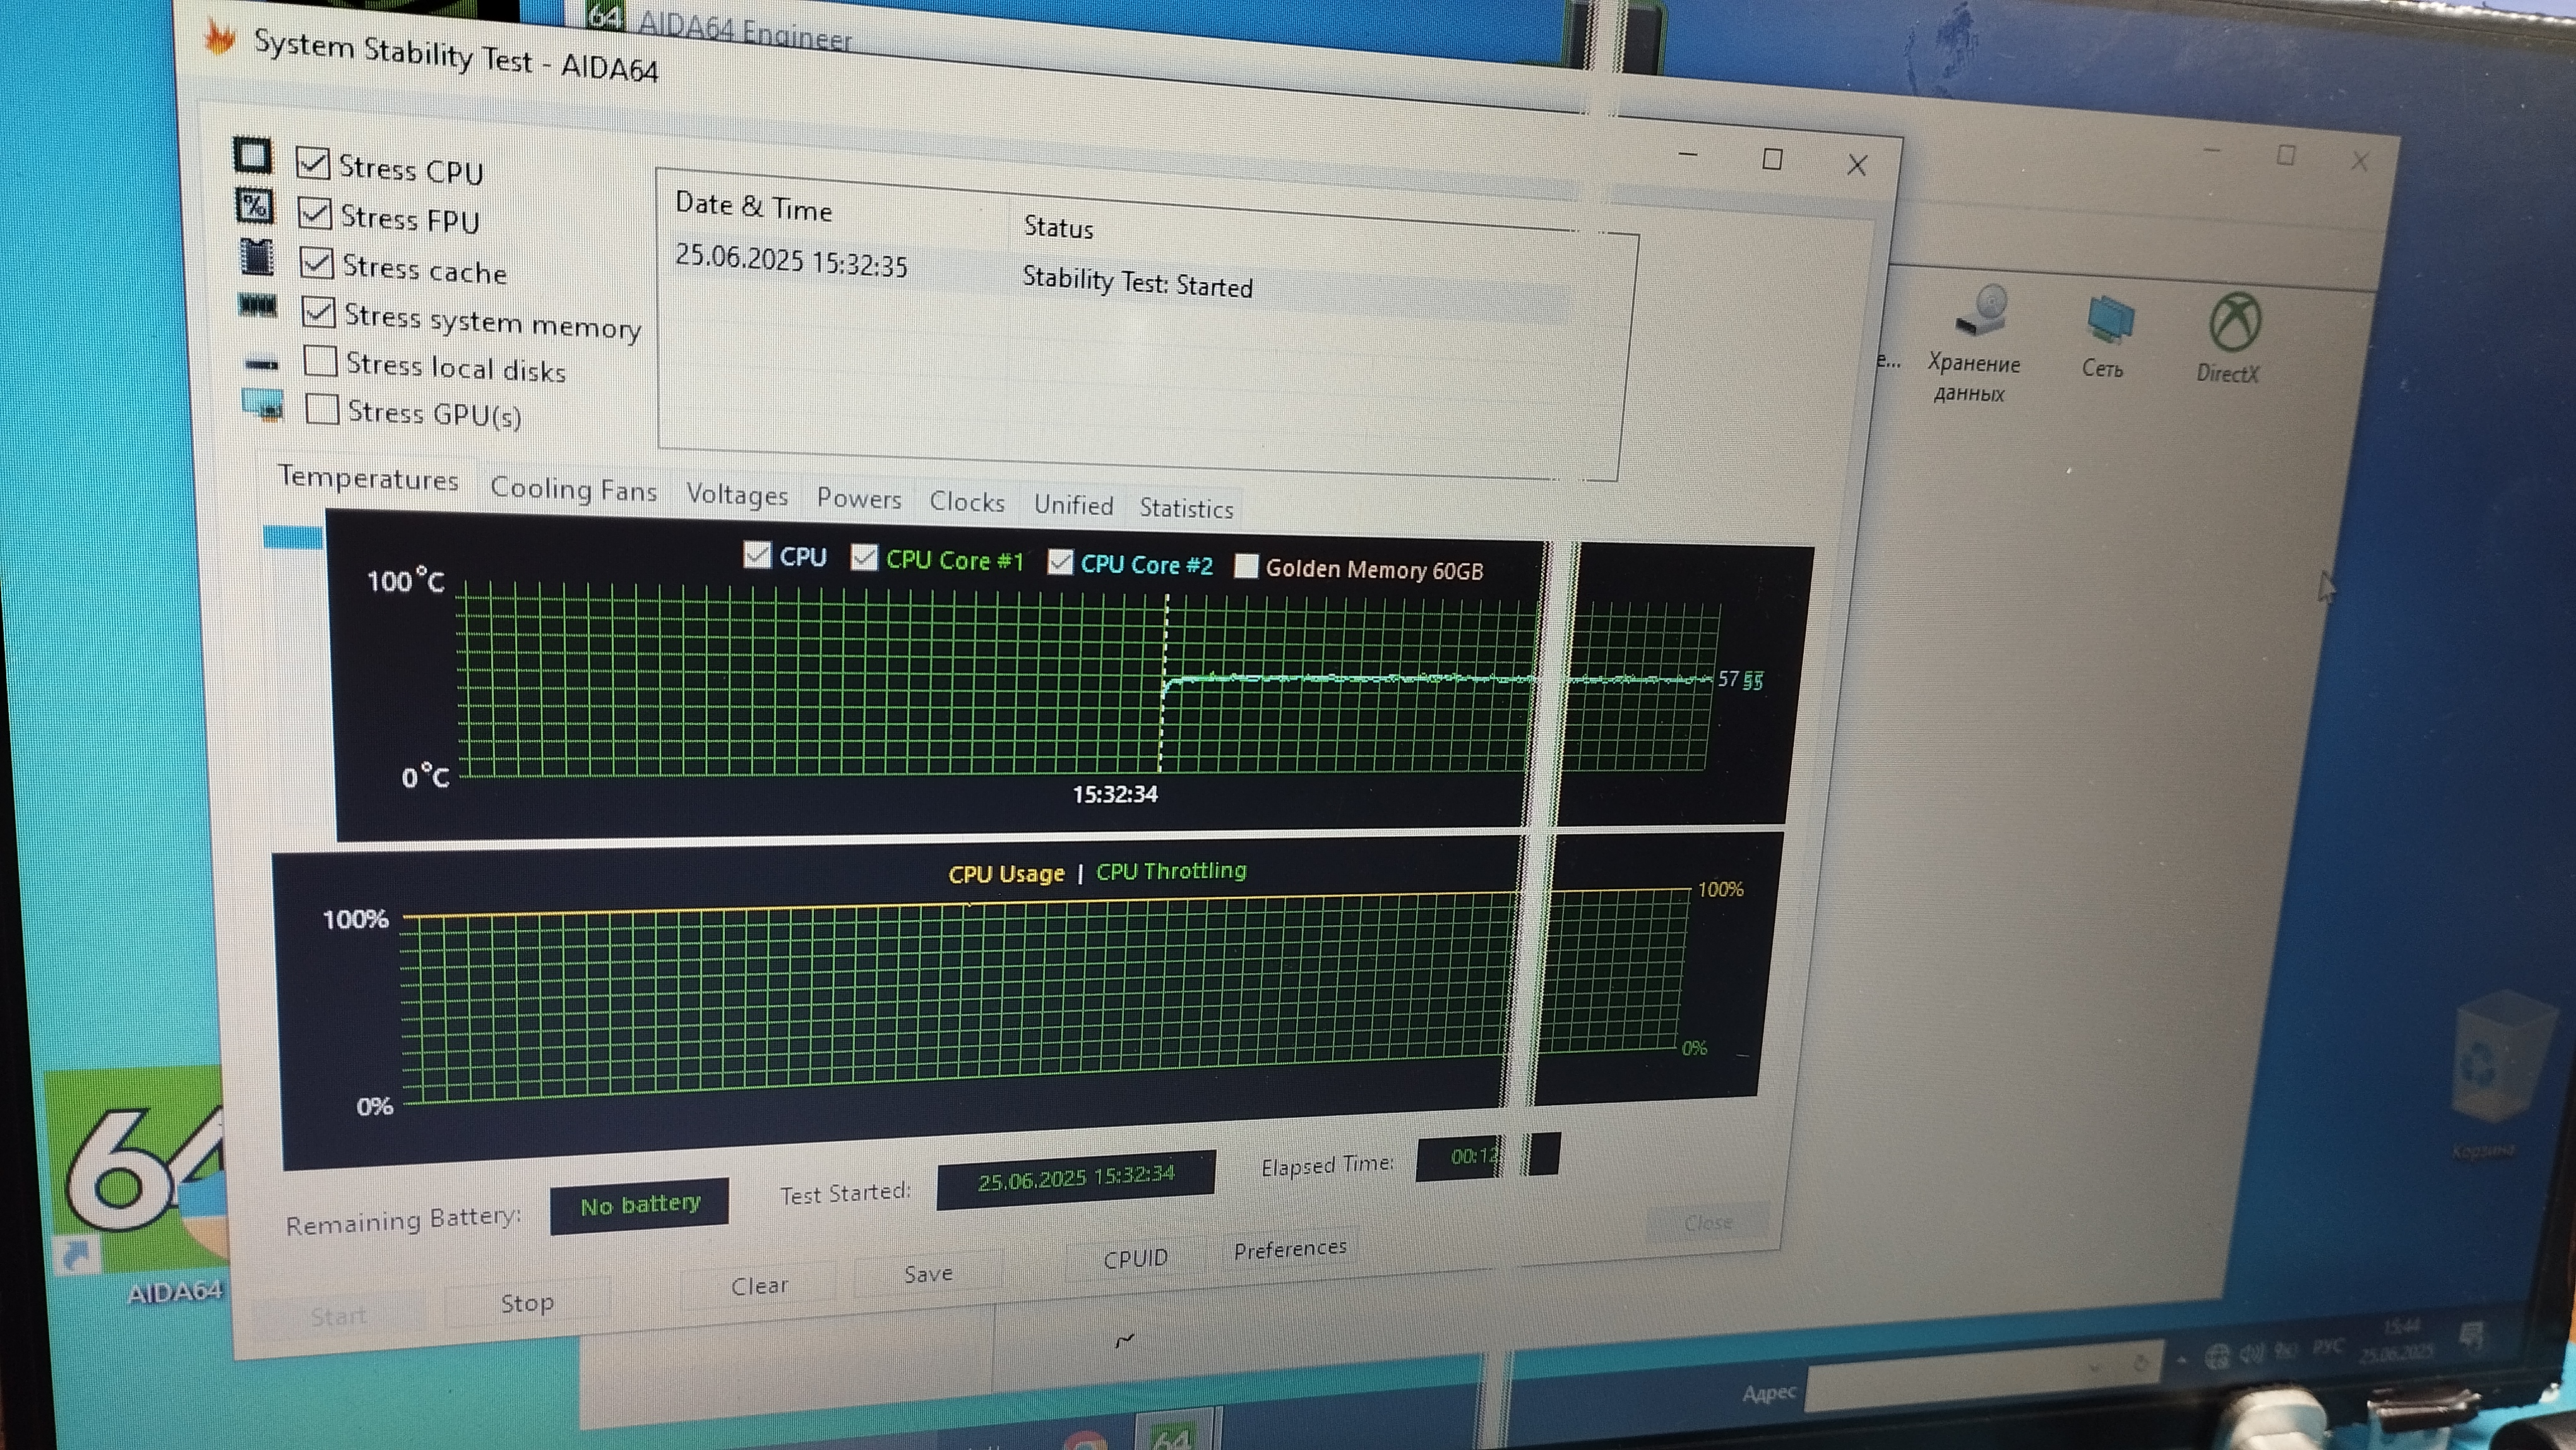2576x1450 pixels.
Task: Switch to the Statistics tab
Action: point(1186,508)
